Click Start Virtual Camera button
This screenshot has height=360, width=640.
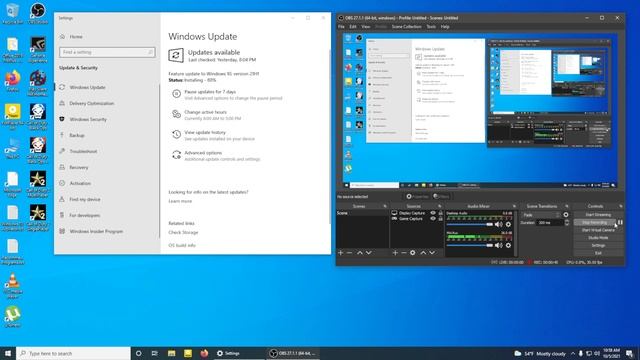click(598, 230)
